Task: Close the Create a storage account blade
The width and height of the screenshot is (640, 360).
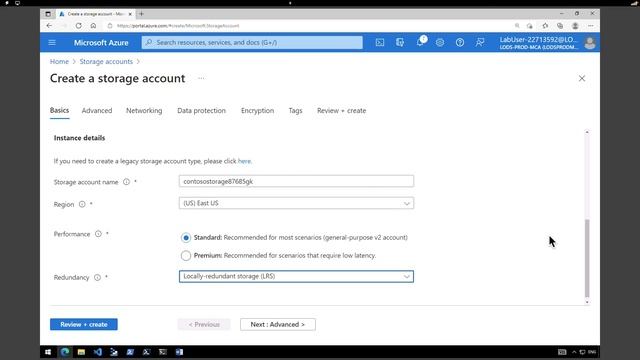Action: tap(582, 78)
